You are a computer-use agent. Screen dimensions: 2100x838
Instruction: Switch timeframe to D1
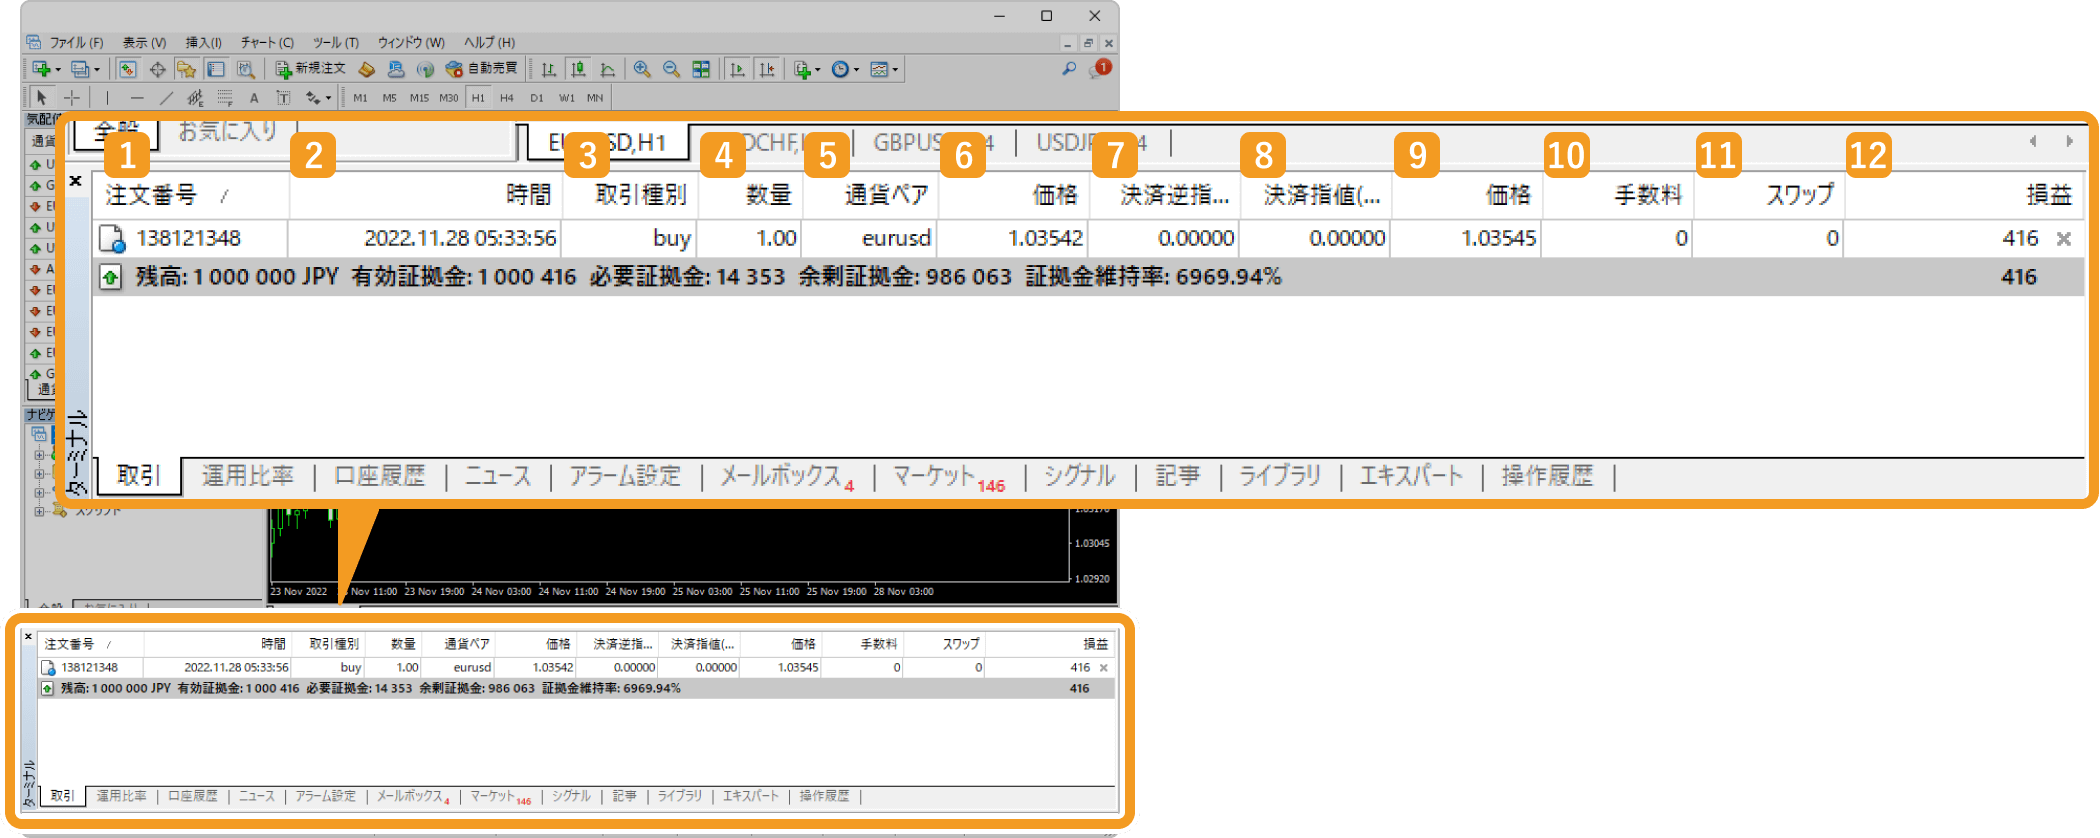537,98
